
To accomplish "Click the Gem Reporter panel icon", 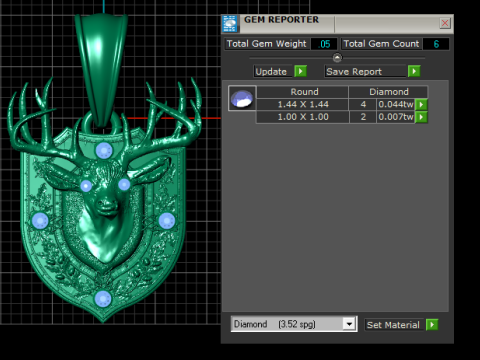I will (230, 24).
